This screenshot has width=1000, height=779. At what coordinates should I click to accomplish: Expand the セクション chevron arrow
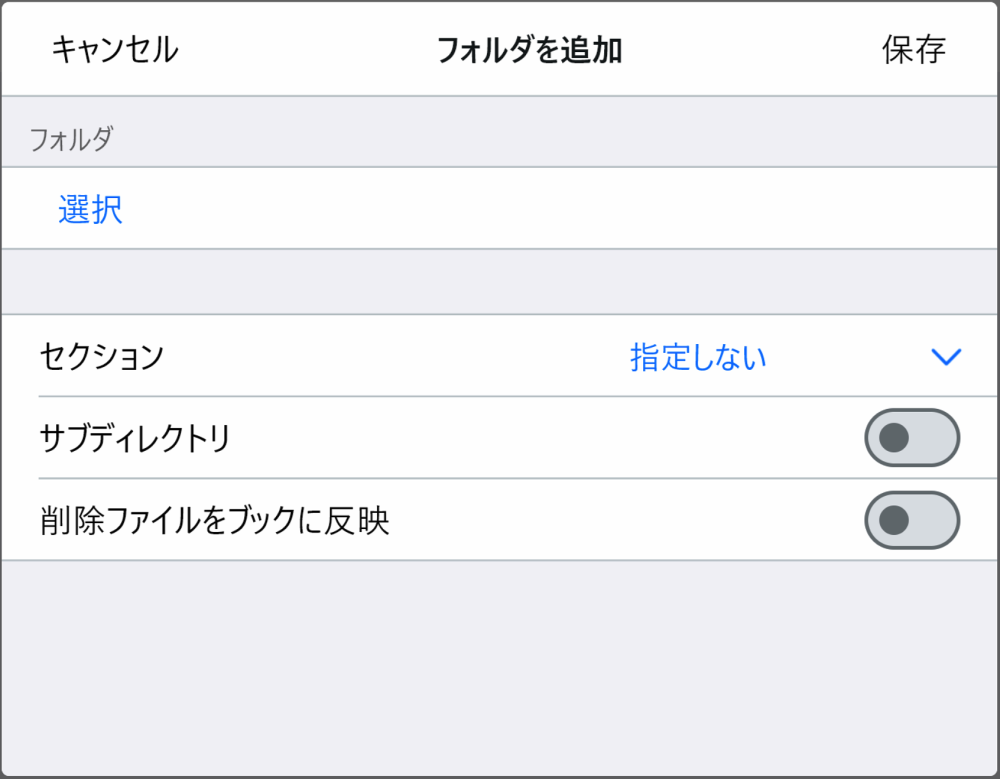click(945, 357)
